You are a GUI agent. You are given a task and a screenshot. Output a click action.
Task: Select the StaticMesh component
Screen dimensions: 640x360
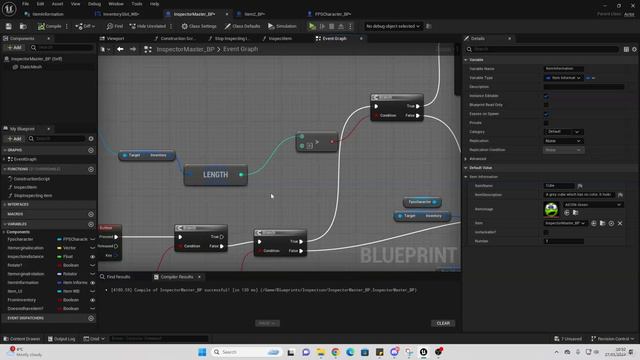tap(31, 67)
